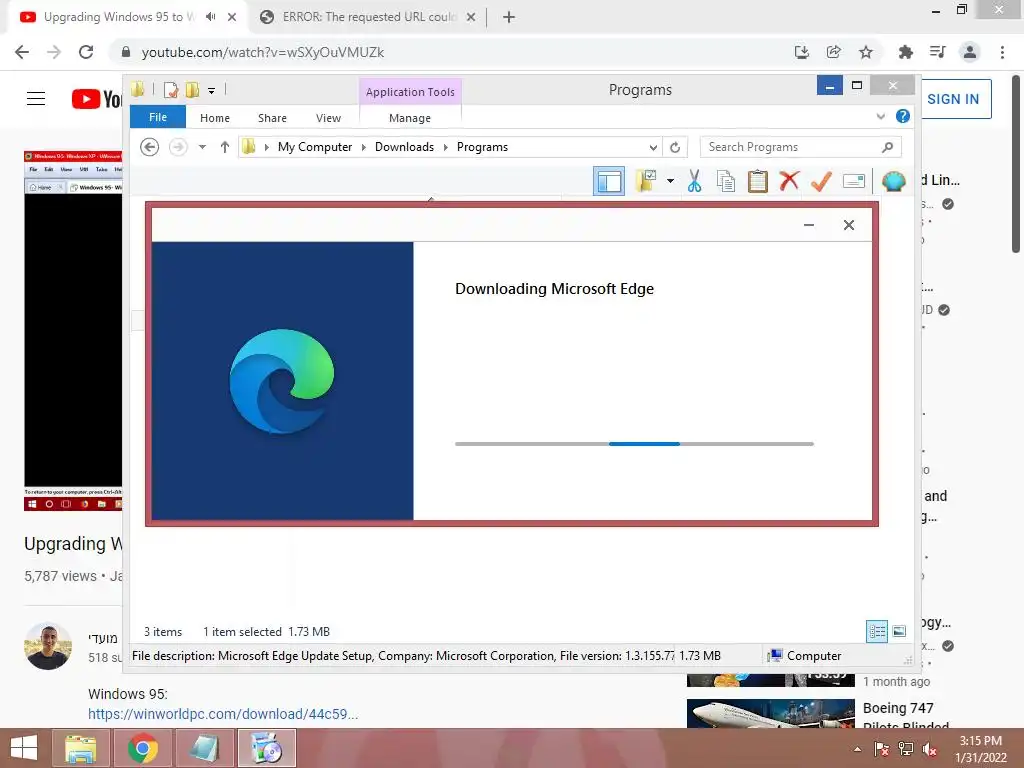The height and width of the screenshot is (768, 1024).
Task: Mute the YouTube tab via speaker icon
Action: tap(210, 17)
